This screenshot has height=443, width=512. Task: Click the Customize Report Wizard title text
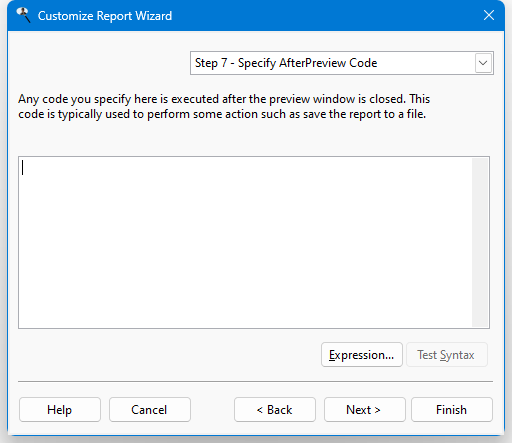(x=105, y=16)
